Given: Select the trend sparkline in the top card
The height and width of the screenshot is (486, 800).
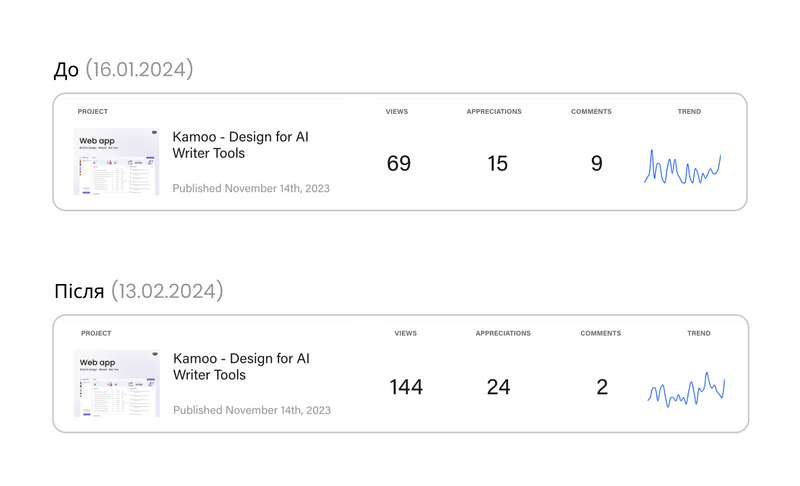Looking at the screenshot, I should click(x=683, y=167).
